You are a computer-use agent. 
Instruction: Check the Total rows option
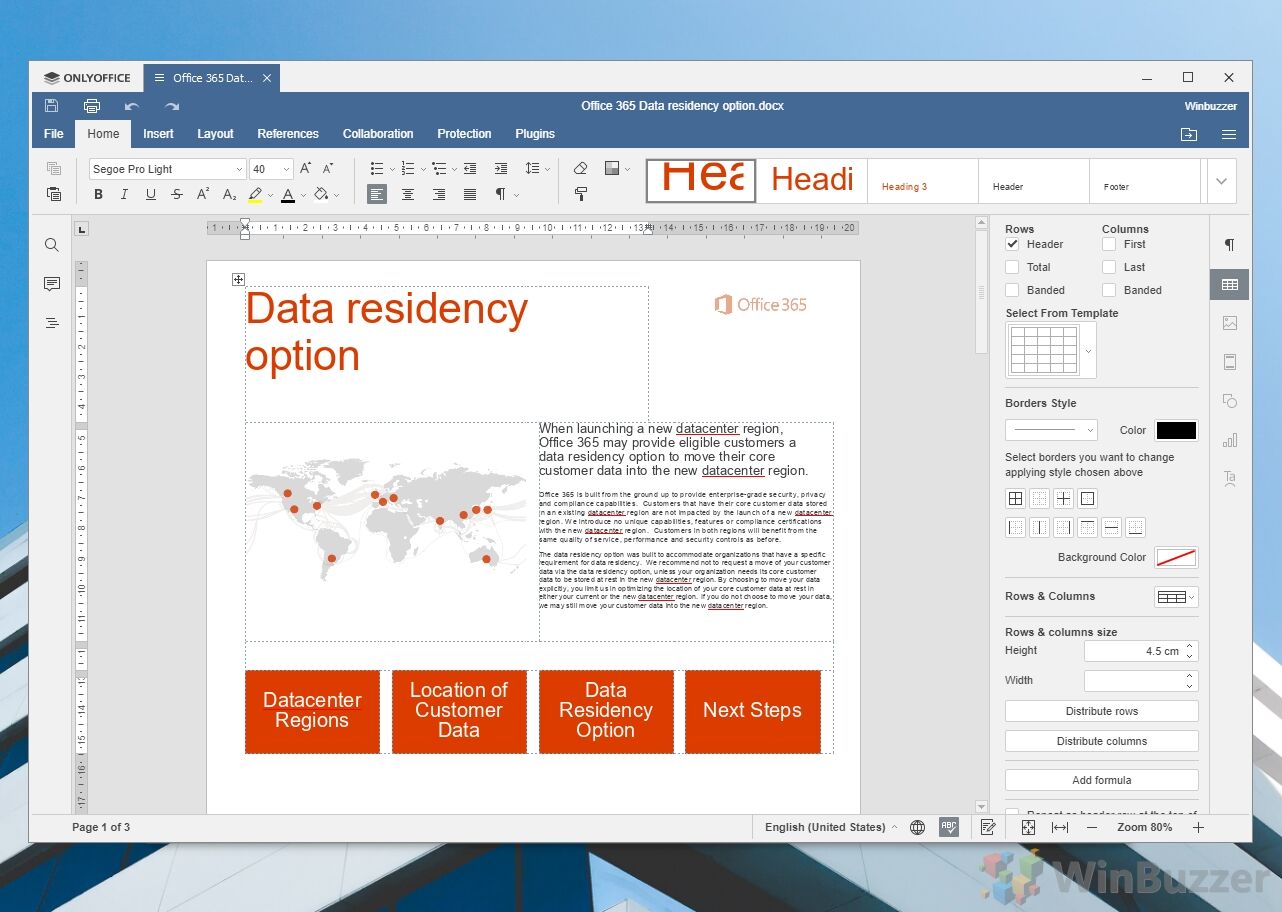click(1013, 266)
